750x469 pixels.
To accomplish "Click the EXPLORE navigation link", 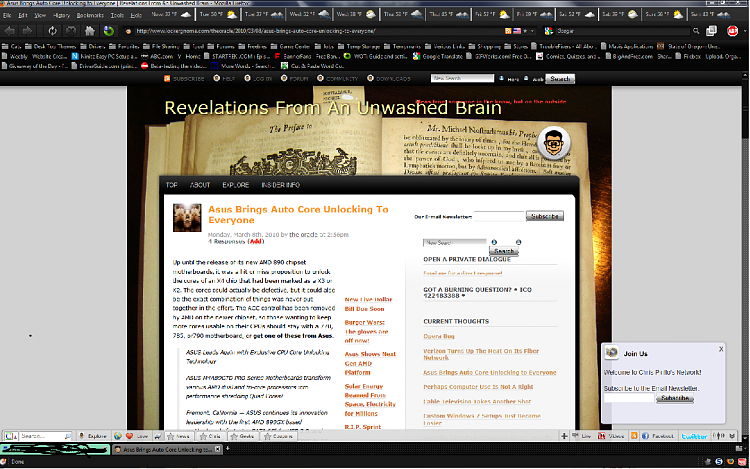I will coord(235,185).
